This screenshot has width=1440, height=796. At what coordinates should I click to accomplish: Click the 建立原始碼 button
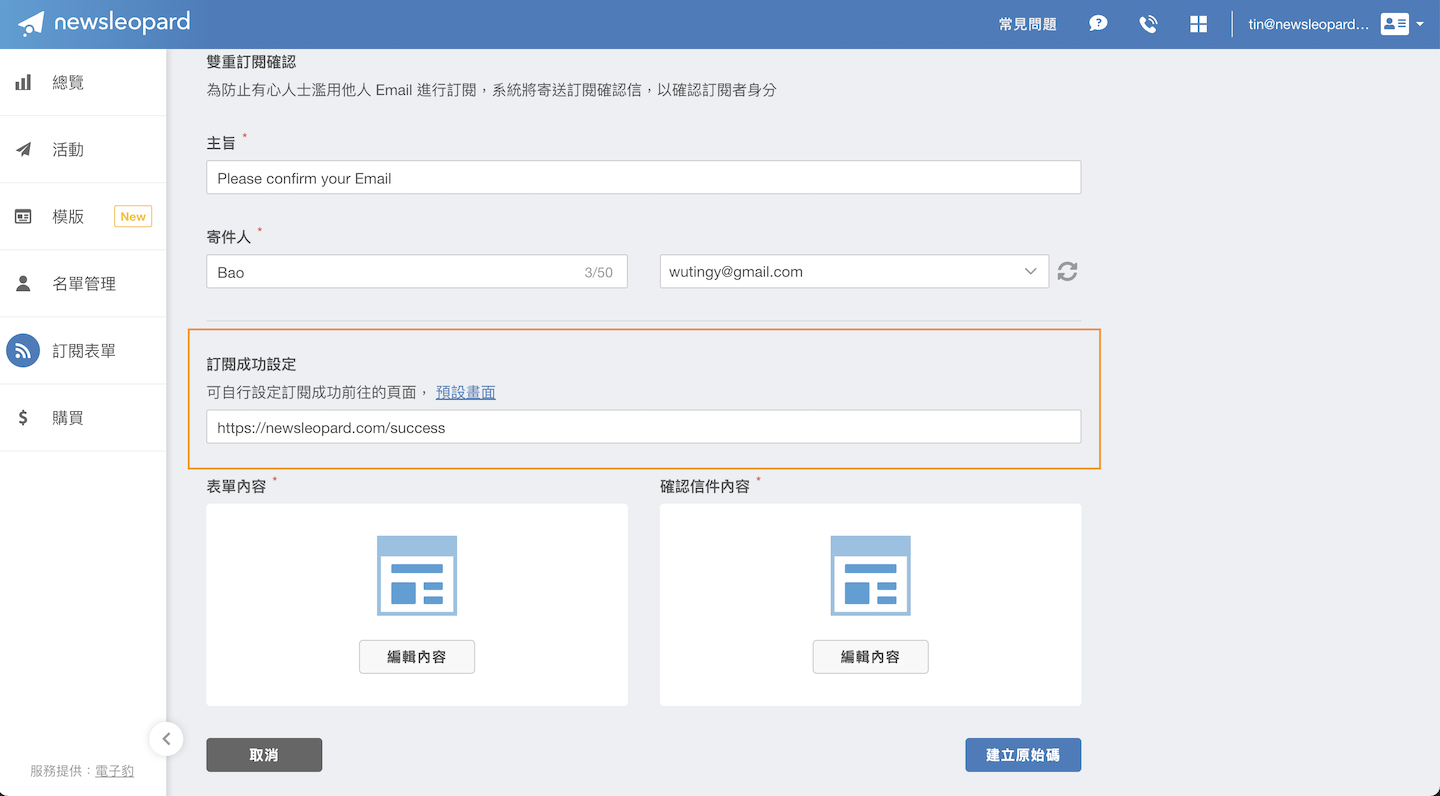[1023, 755]
